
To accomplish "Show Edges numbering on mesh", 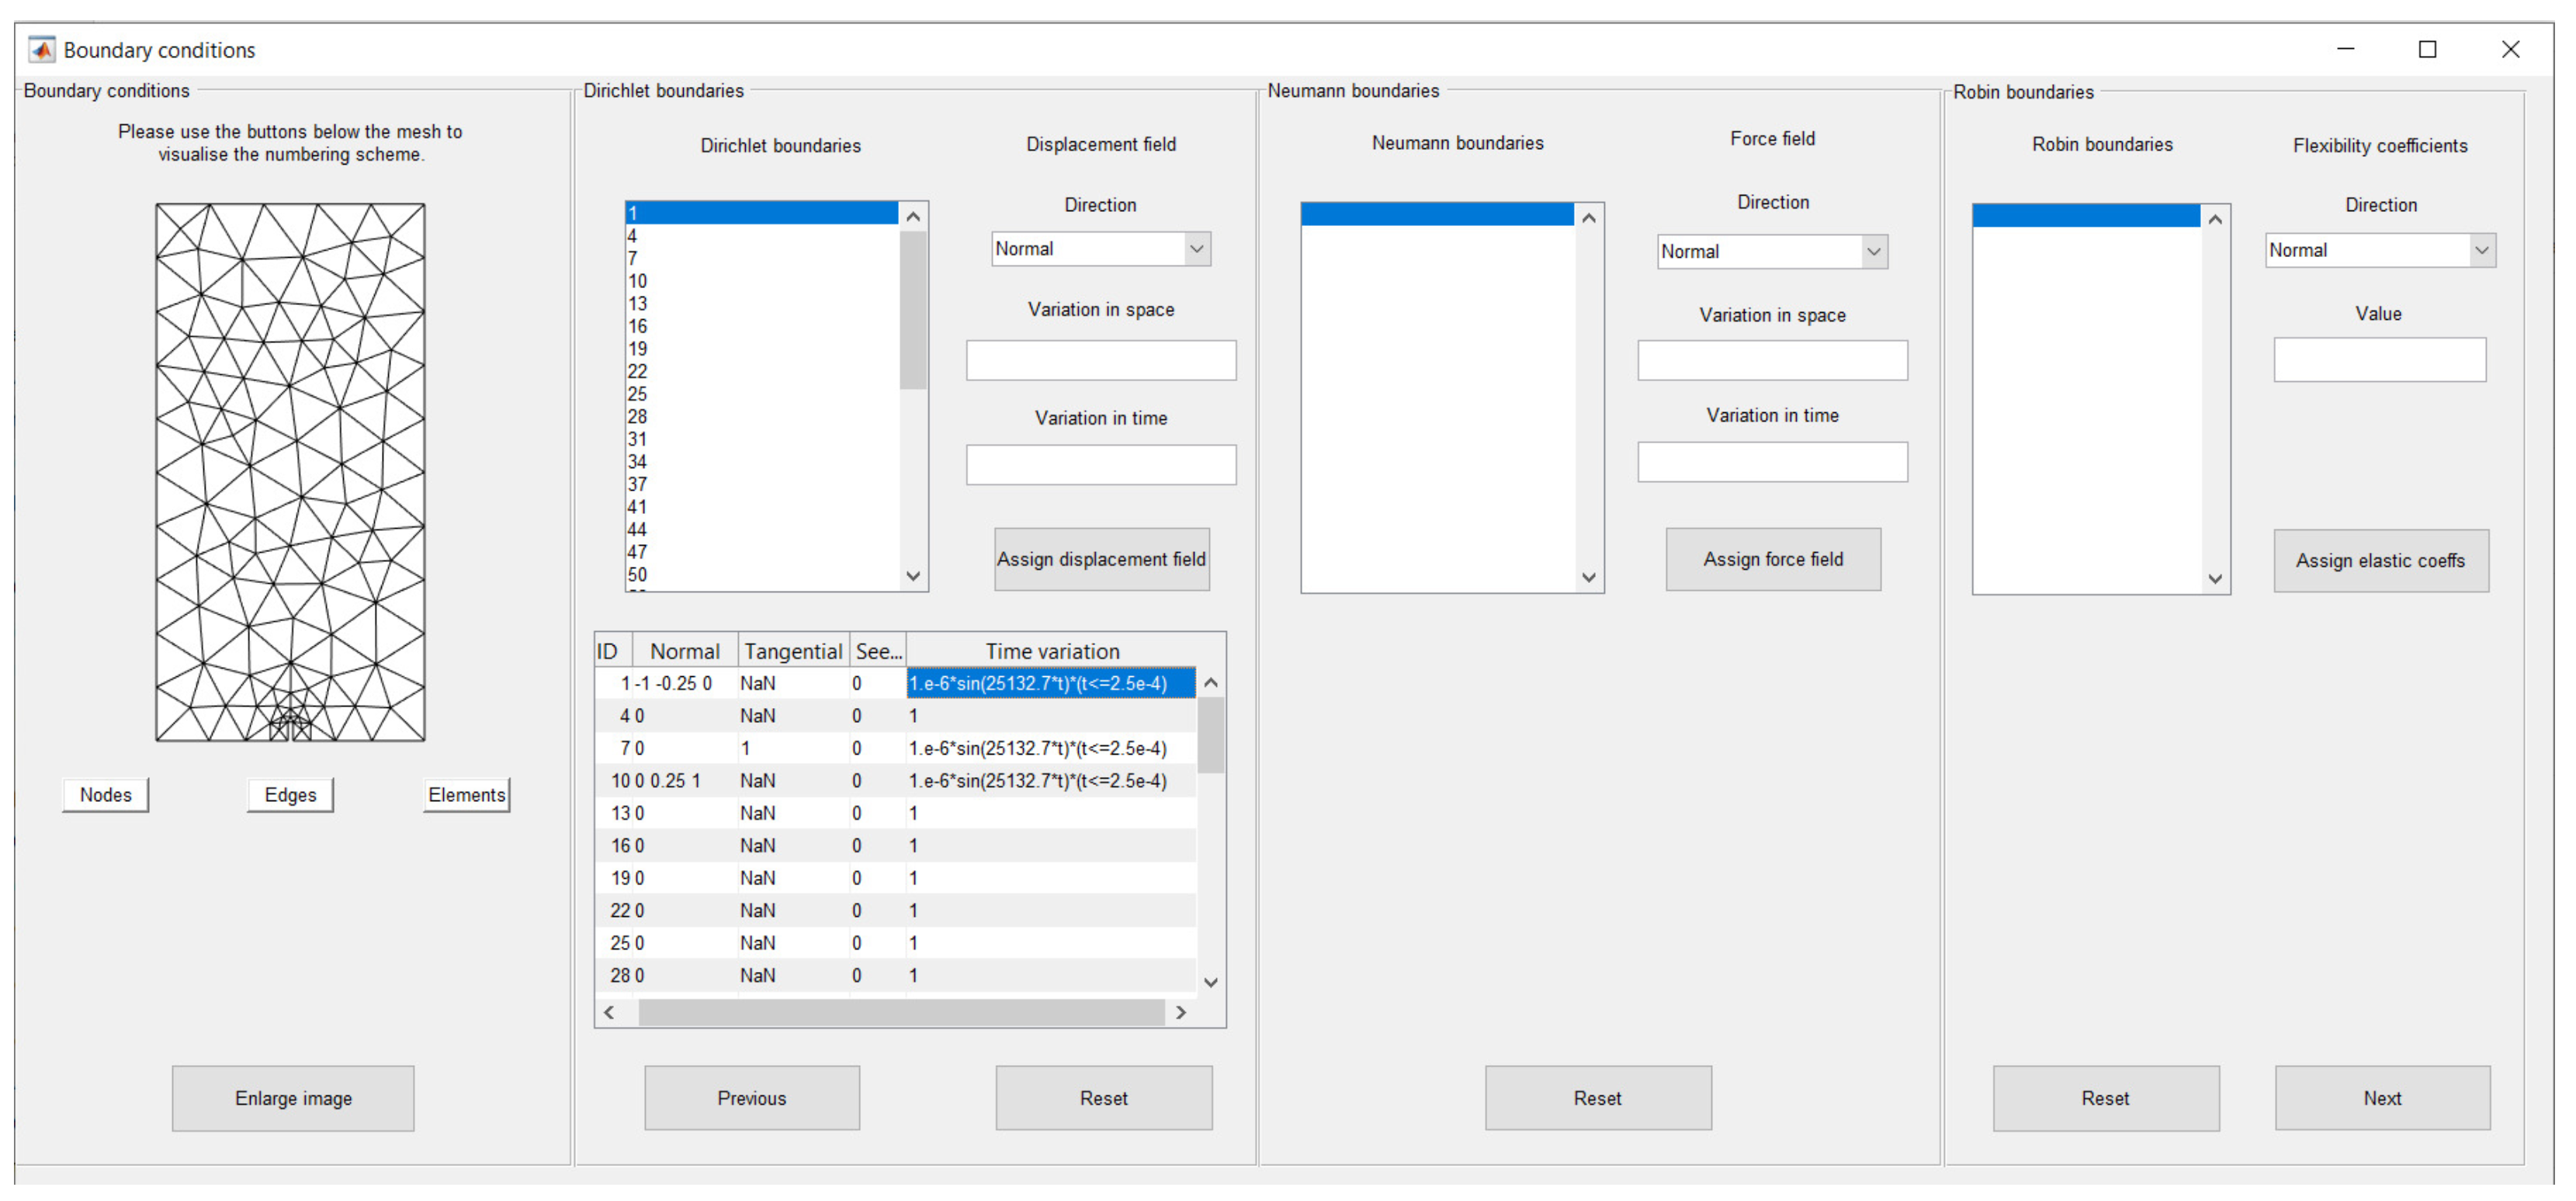I will coord(290,795).
